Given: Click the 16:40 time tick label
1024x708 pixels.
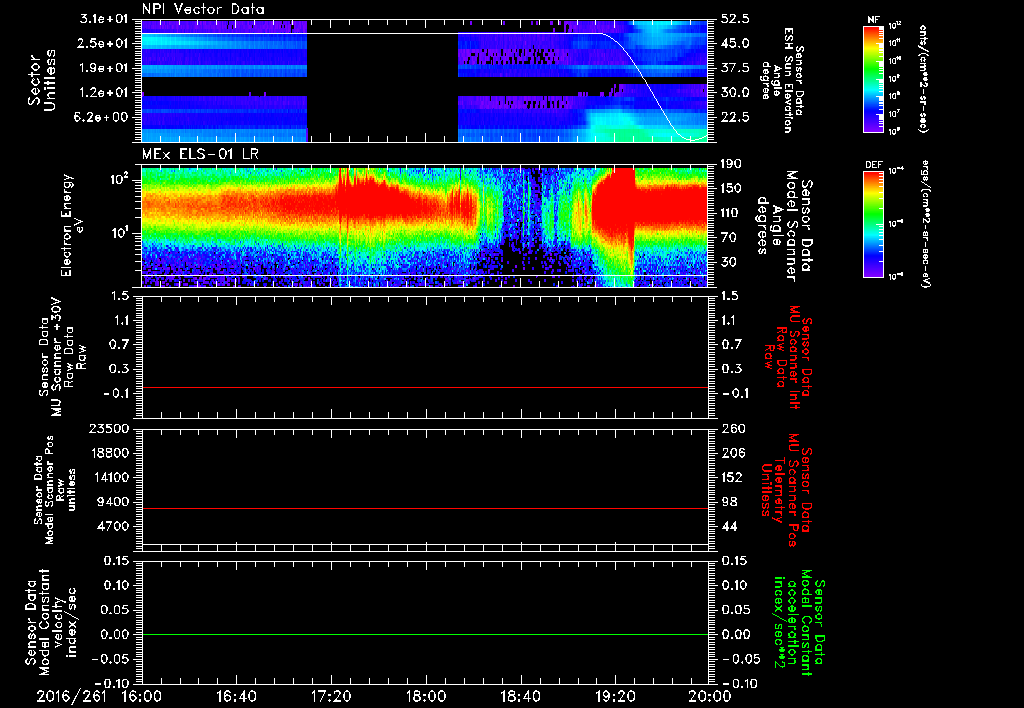Looking at the screenshot, I should pyautogui.click(x=236, y=696).
